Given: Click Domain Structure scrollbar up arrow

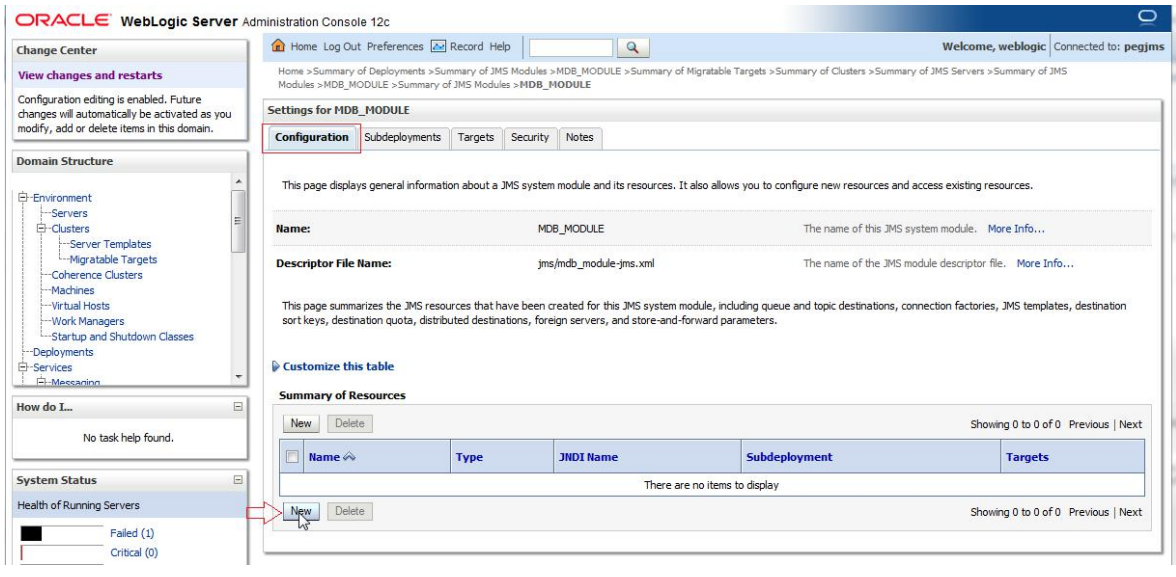Looking at the screenshot, I should (238, 182).
